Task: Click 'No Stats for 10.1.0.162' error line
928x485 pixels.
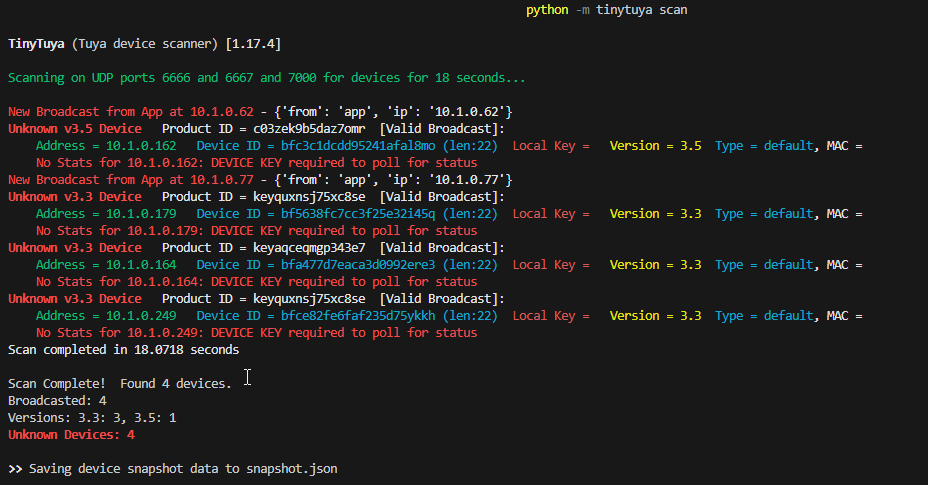Action: pyautogui.click(x=256, y=163)
